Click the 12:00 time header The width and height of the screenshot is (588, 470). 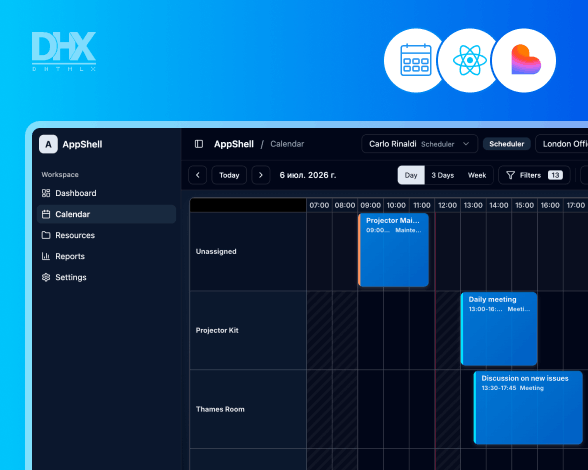(447, 205)
